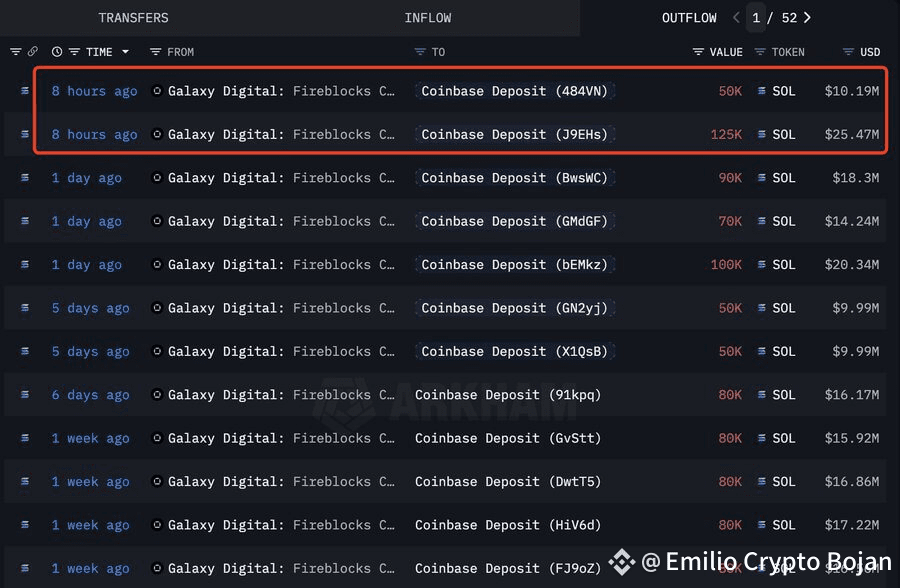The height and width of the screenshot is (588, 900).
Task: Open the TOKEN column filter
Action: 760,52
